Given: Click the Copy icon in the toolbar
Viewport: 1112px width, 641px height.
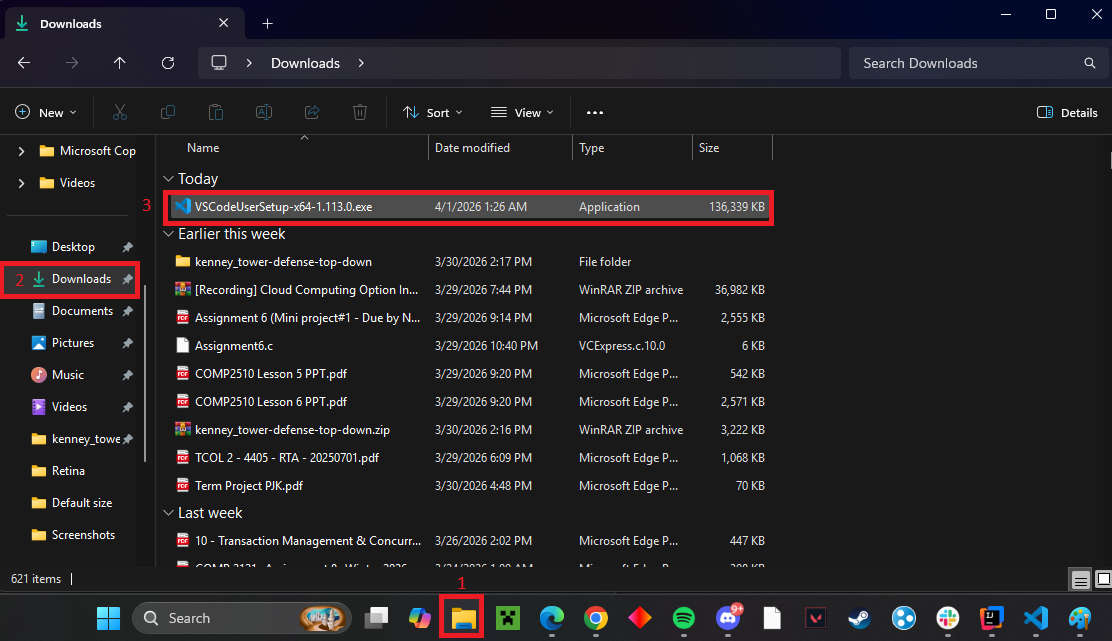Looking at the screenshot, I should tap(168, 112).
